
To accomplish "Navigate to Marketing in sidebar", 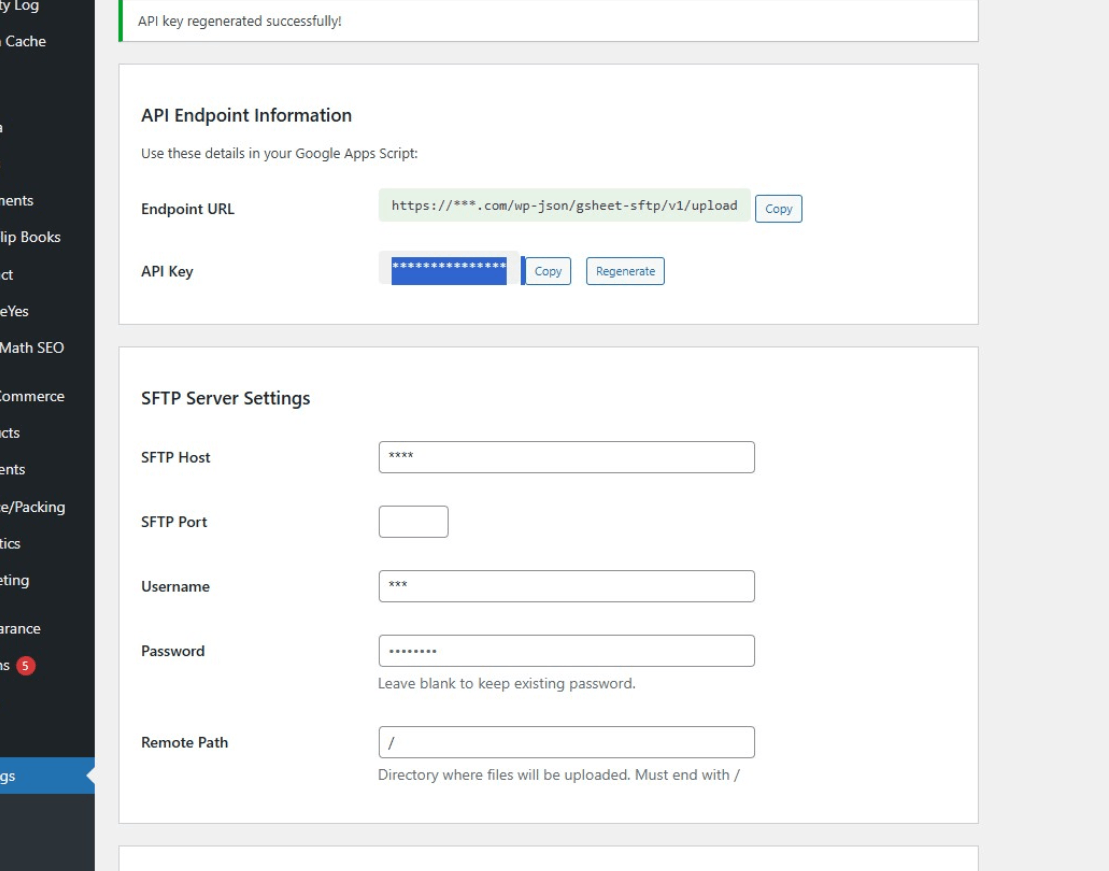I will [15, 580].
